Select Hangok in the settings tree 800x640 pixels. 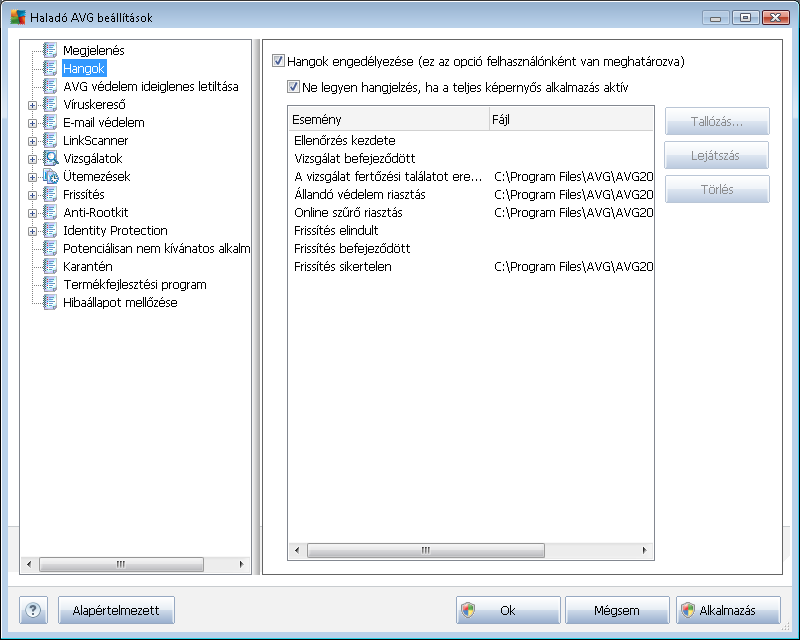(84, 68)
